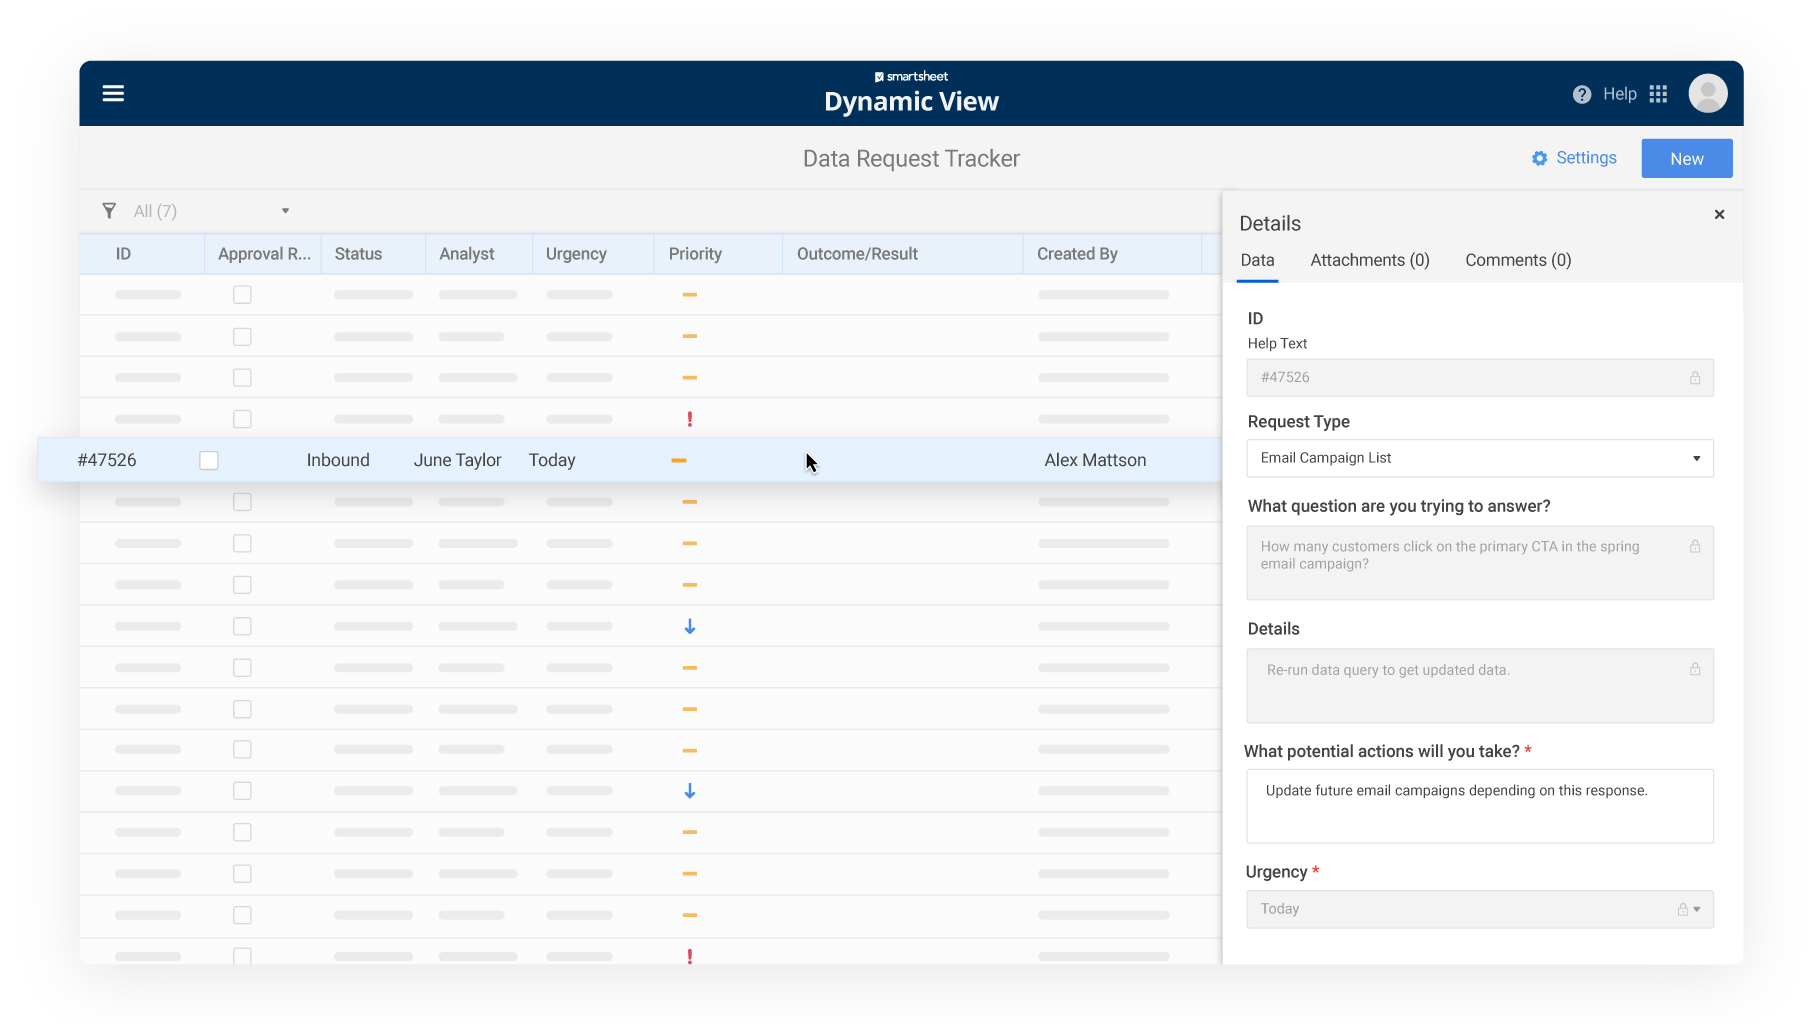Open the Comments tab
Screen dimensions: 1820x1024
[1517, 260]
